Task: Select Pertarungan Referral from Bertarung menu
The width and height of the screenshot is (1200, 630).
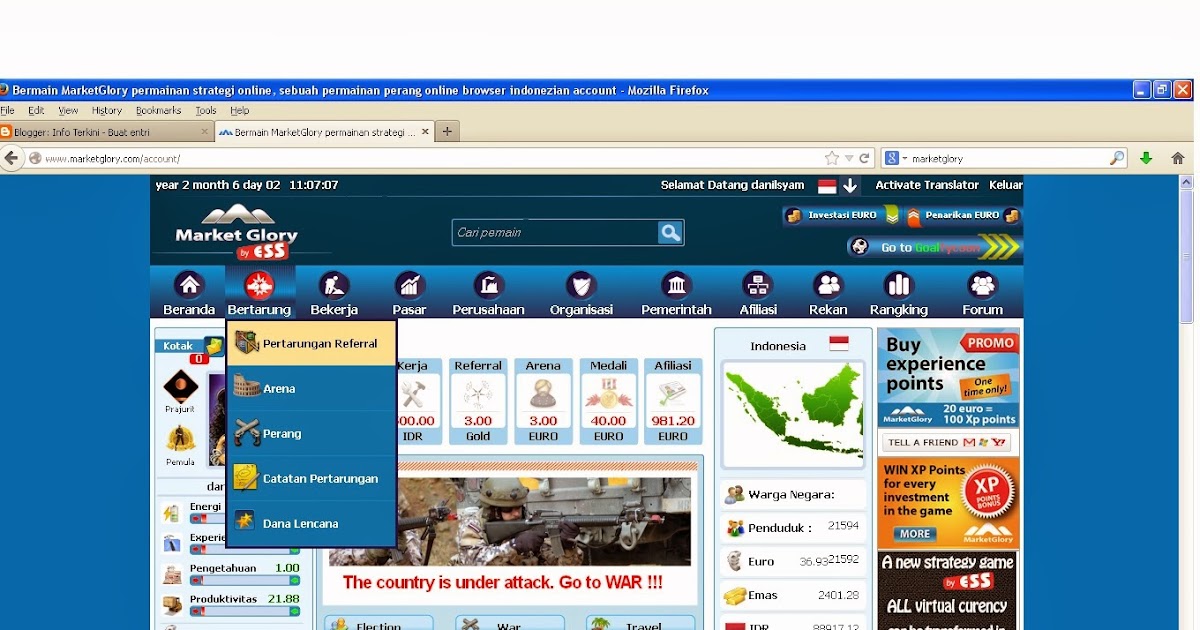Action: coord(312,343)
